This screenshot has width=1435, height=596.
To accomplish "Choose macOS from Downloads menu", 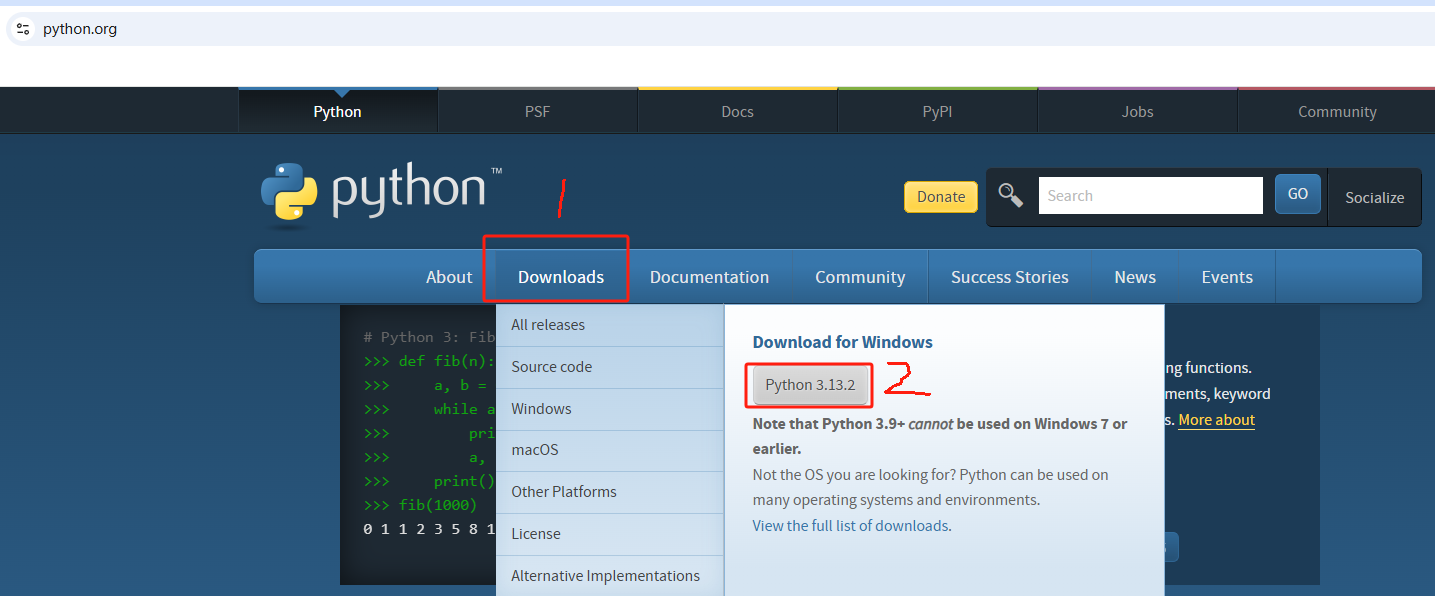I will pyautogui.click(x=610, y=450).
